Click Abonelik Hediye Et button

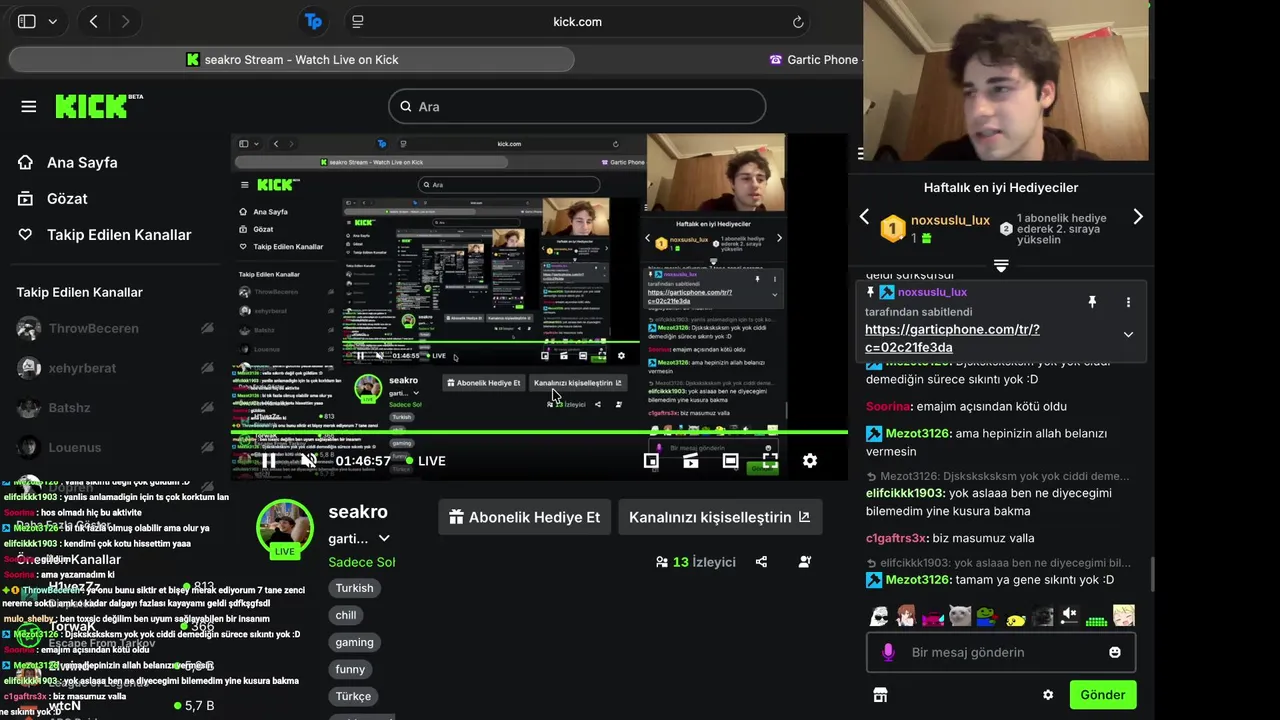(x=525, y=517)
